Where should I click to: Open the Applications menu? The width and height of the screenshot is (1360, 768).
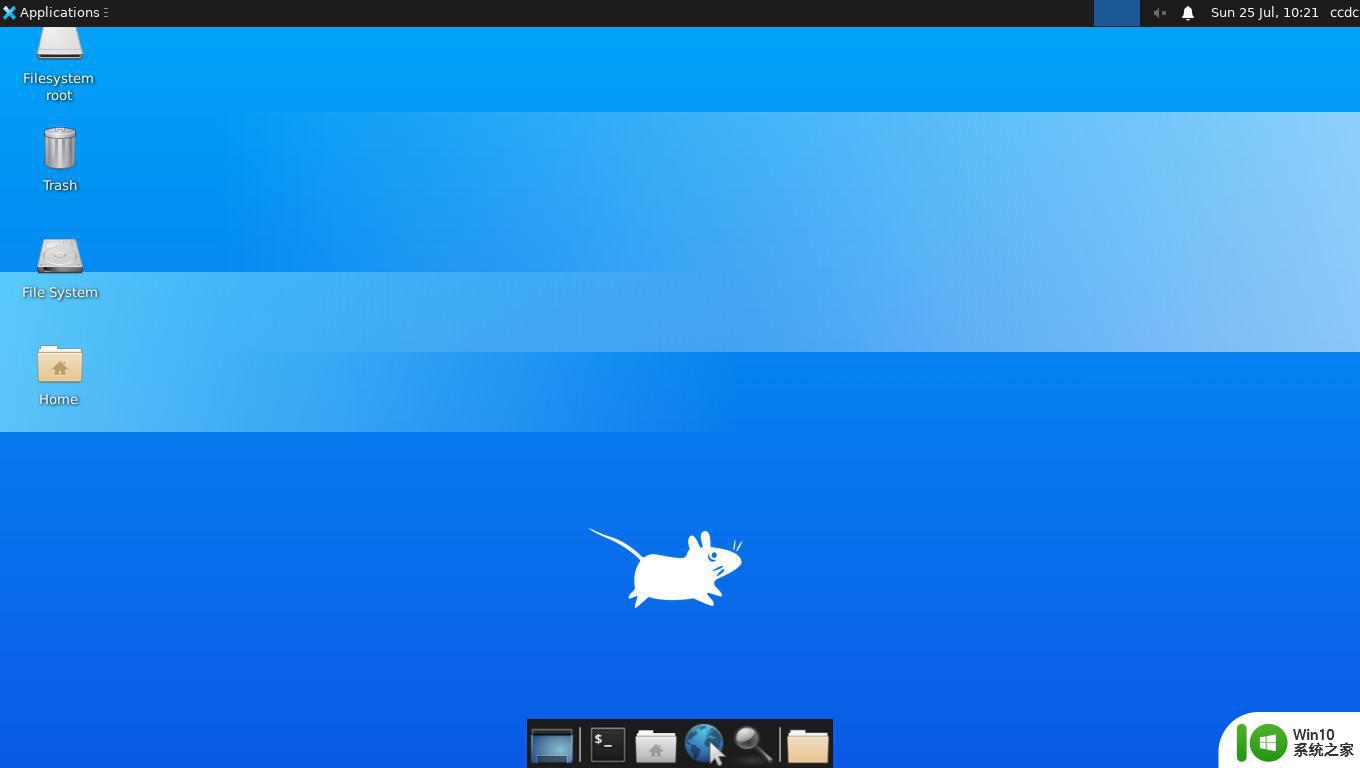55,12
